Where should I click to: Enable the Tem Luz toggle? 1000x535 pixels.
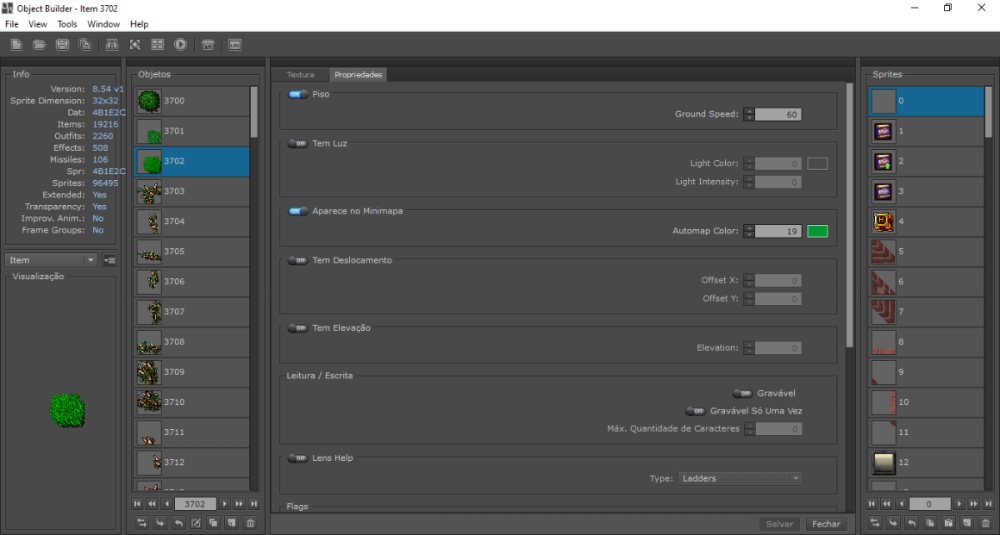click(x=298, y=144)
